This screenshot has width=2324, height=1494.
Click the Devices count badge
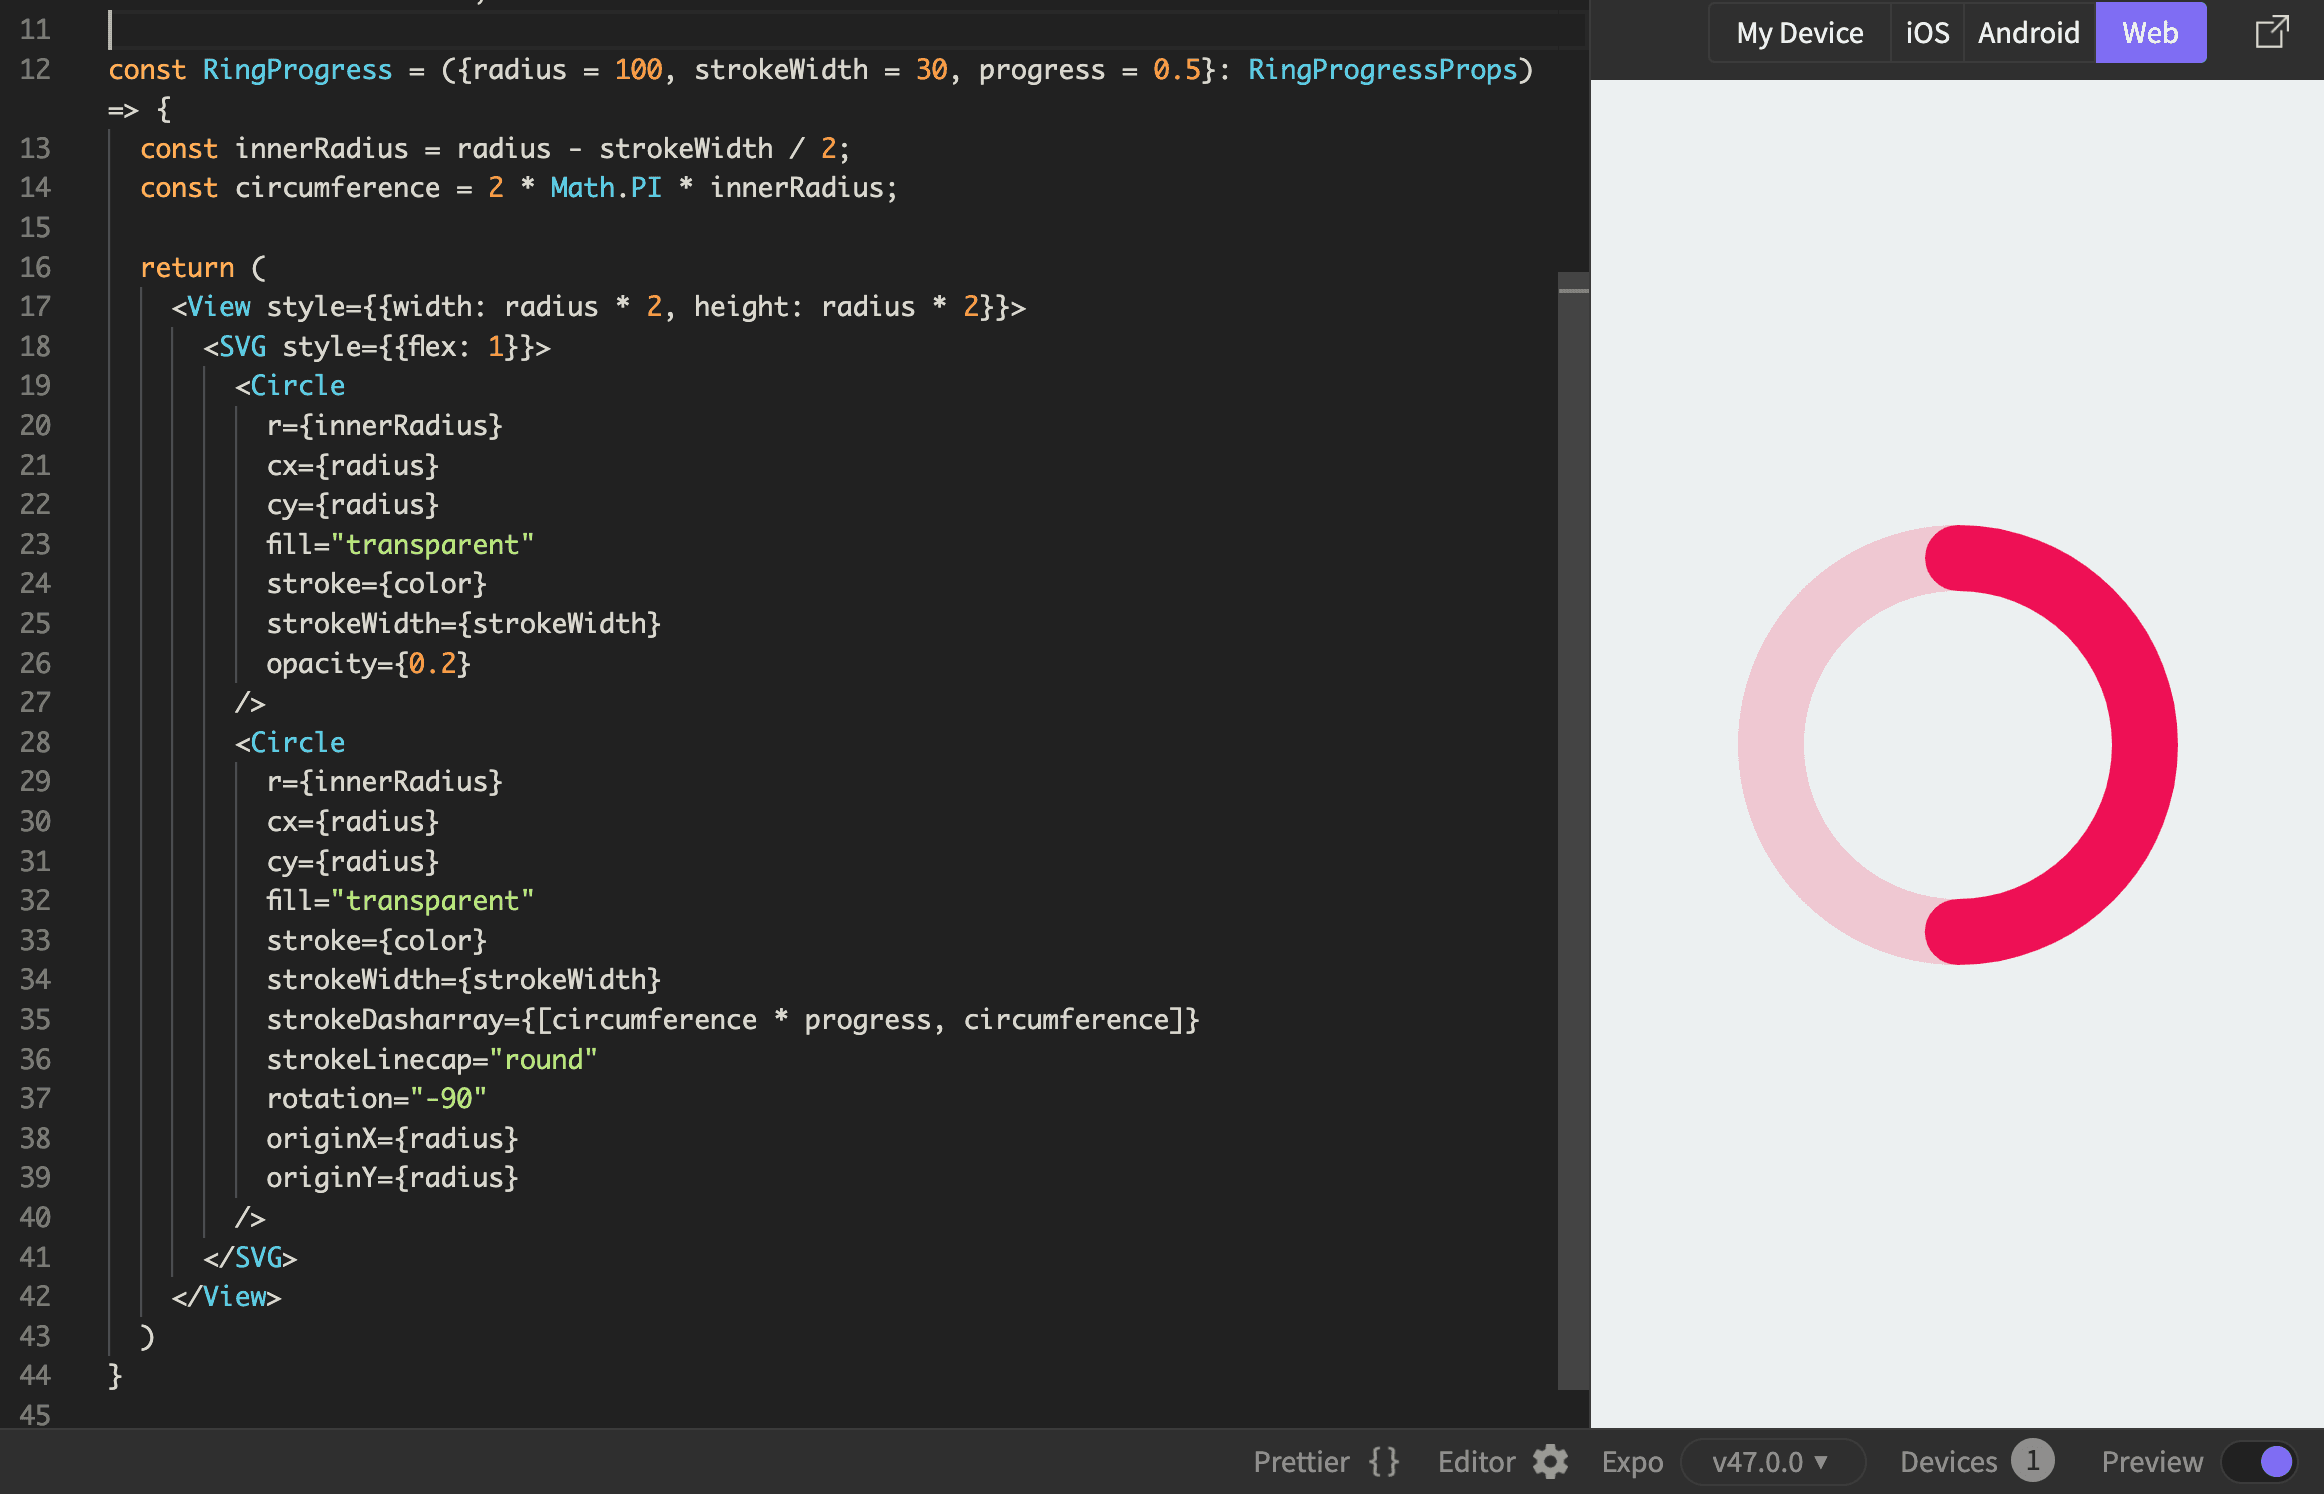[x=2031, y=1461]
